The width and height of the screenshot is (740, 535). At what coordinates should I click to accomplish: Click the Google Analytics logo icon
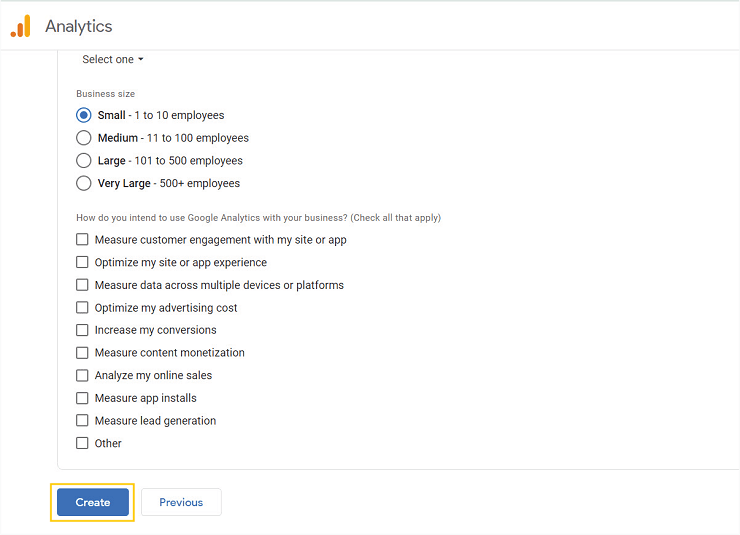click(x=21, y=26)
